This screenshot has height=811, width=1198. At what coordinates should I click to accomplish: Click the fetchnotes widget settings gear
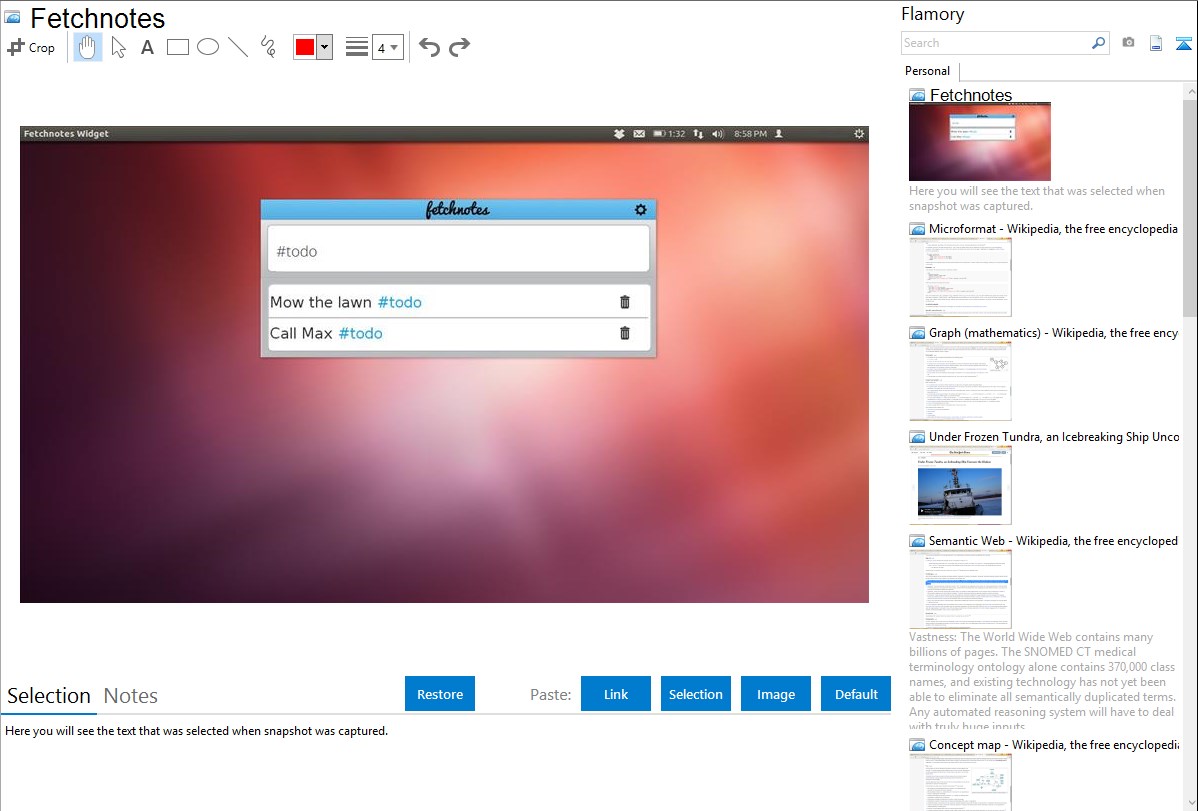tap(640, 209)
